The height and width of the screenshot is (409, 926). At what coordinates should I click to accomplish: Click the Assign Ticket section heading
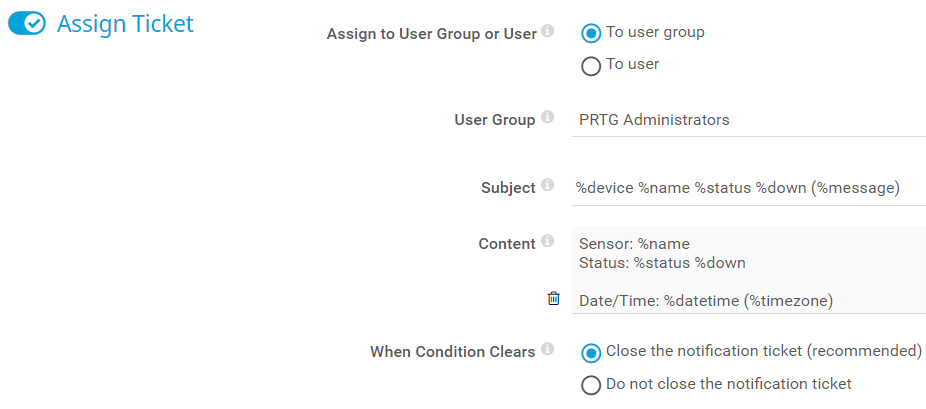125,24
